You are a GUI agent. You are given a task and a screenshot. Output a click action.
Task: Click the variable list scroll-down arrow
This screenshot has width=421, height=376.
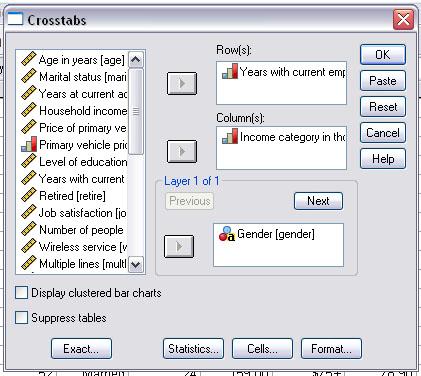tap(136, 265)
